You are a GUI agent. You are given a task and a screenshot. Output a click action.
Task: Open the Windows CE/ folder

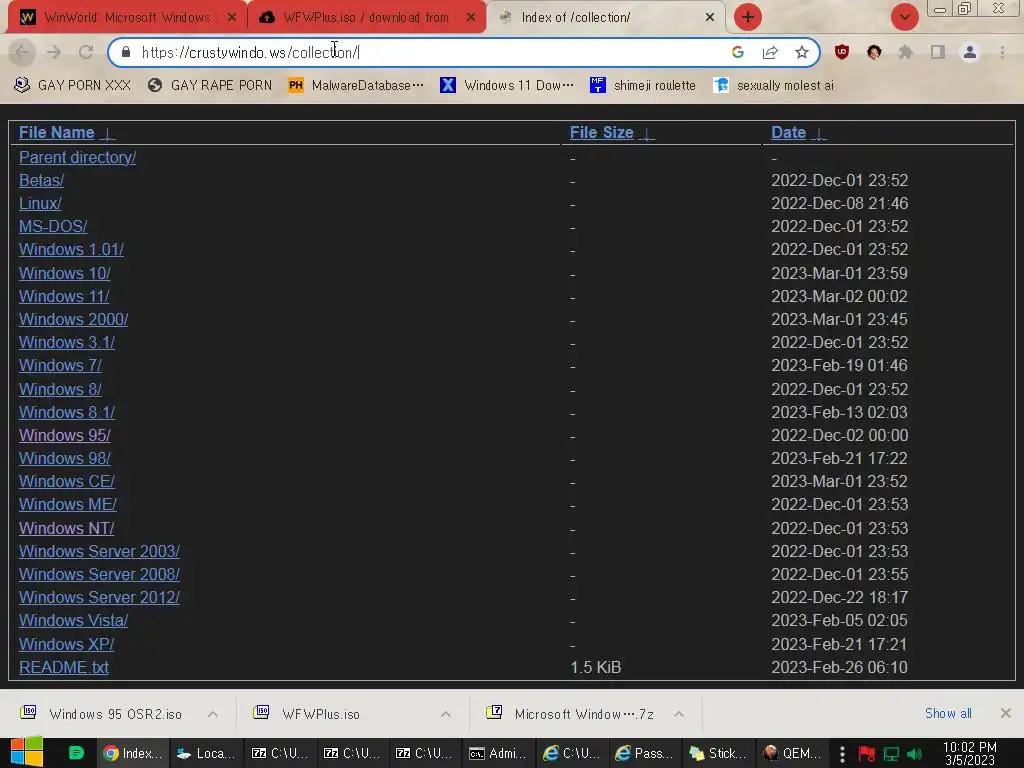click(x=67, y=481)
